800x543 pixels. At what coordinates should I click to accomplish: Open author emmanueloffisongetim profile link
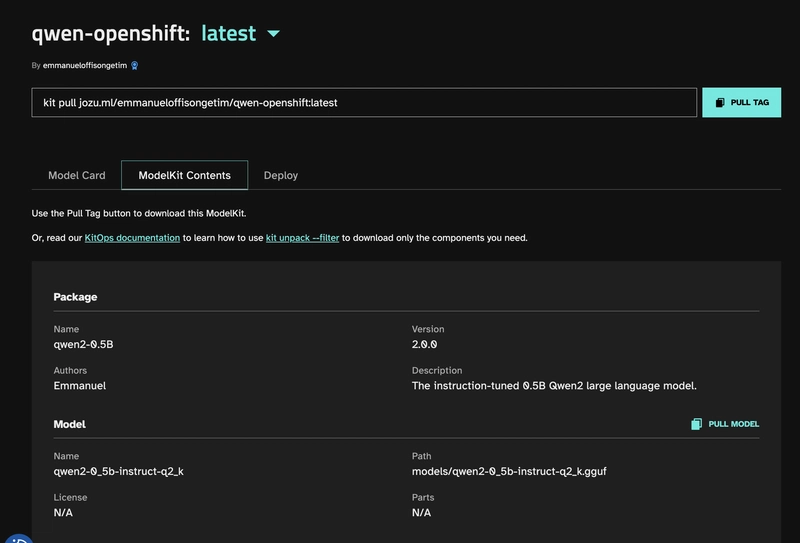85,65
